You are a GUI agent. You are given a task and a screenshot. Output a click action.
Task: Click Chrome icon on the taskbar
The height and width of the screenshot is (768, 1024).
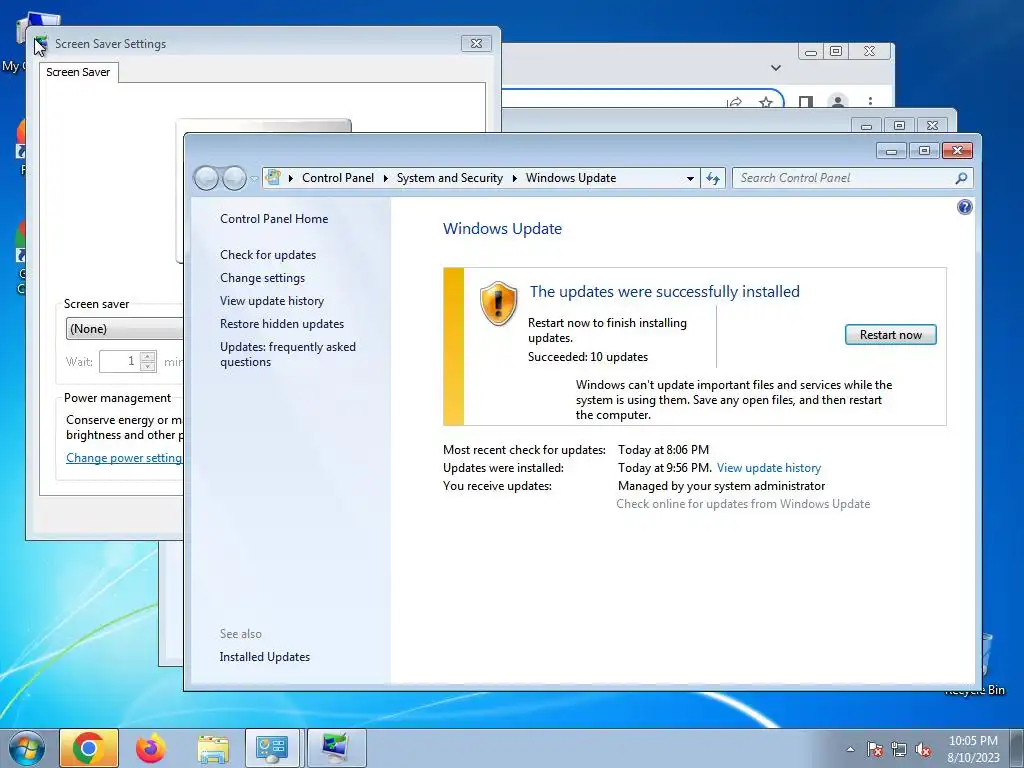89,748
